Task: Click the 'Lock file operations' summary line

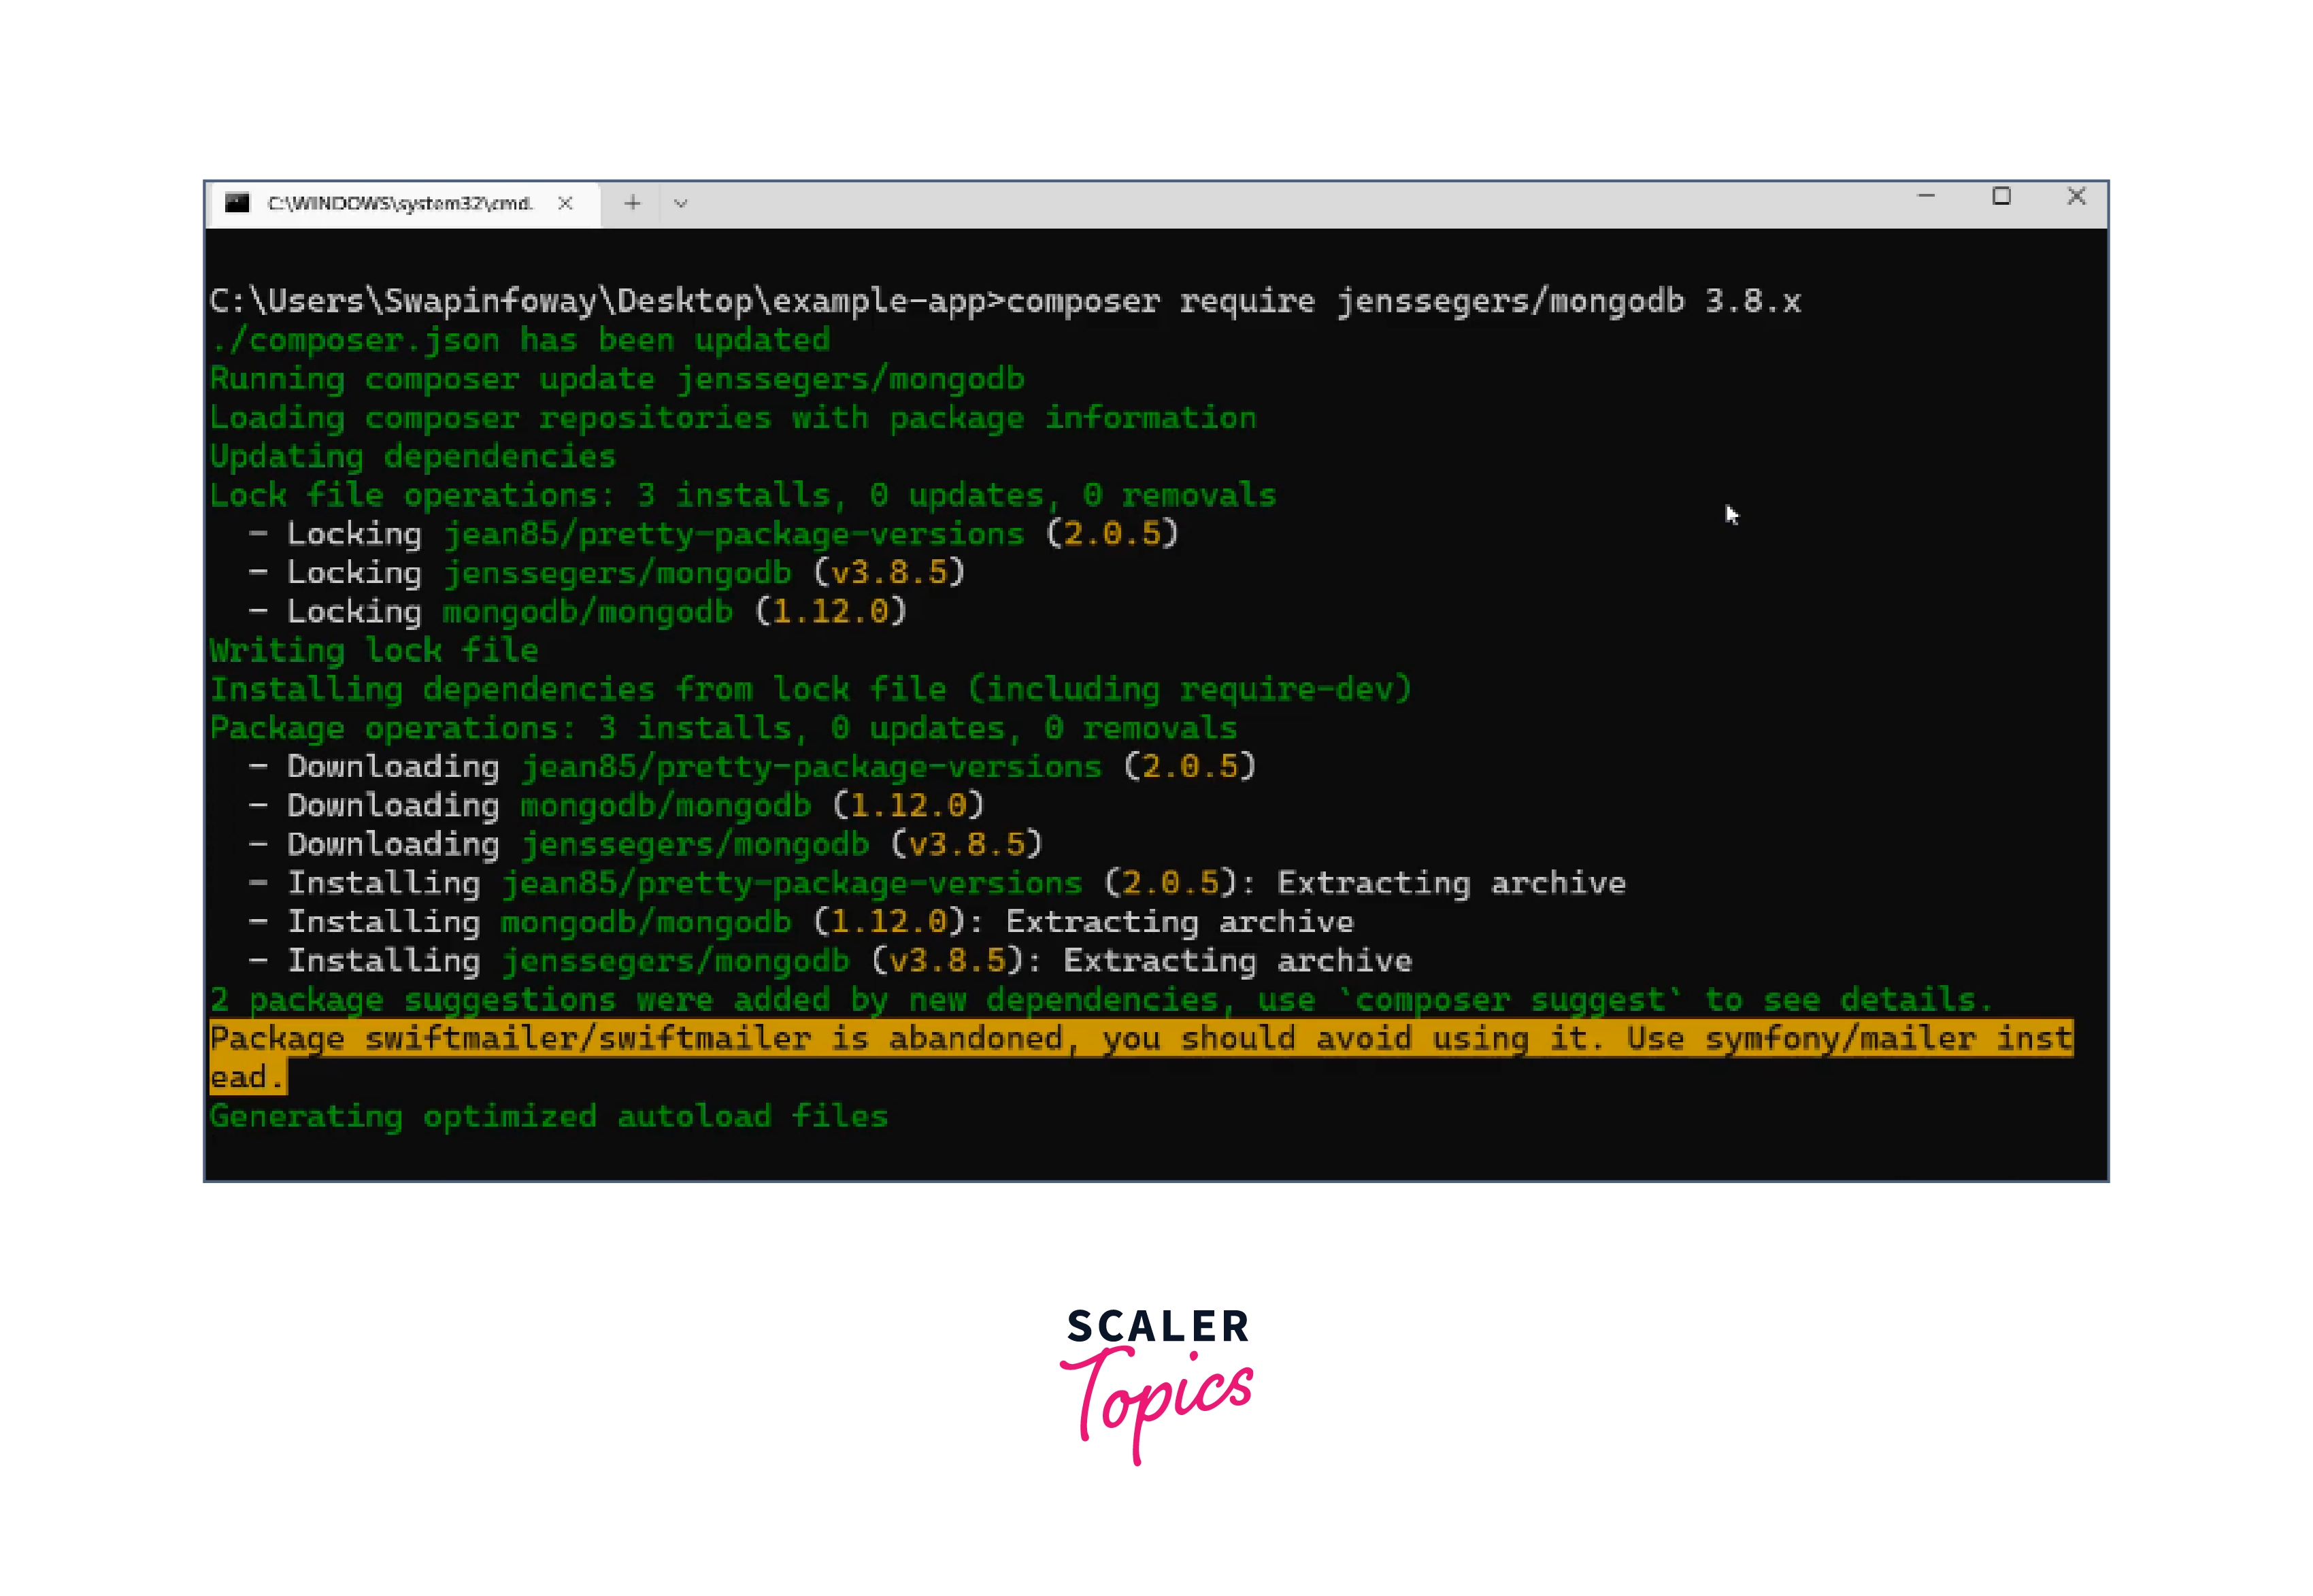Action: click(x=742, y=495)
